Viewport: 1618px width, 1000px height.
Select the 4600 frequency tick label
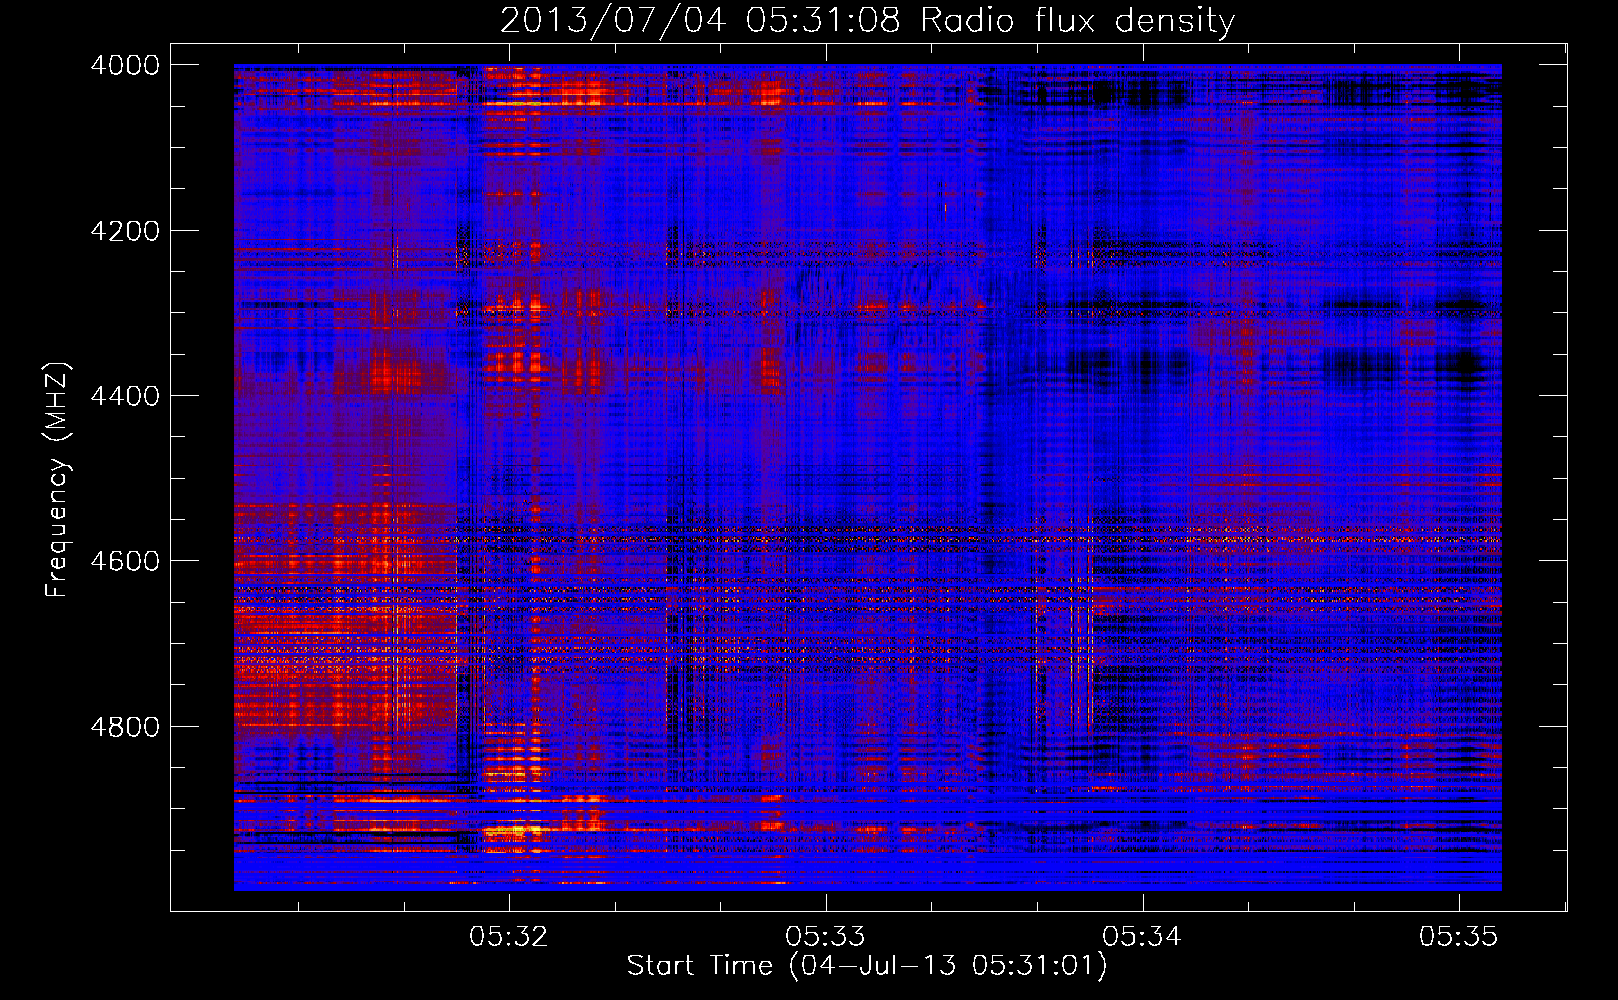(125, 561)
